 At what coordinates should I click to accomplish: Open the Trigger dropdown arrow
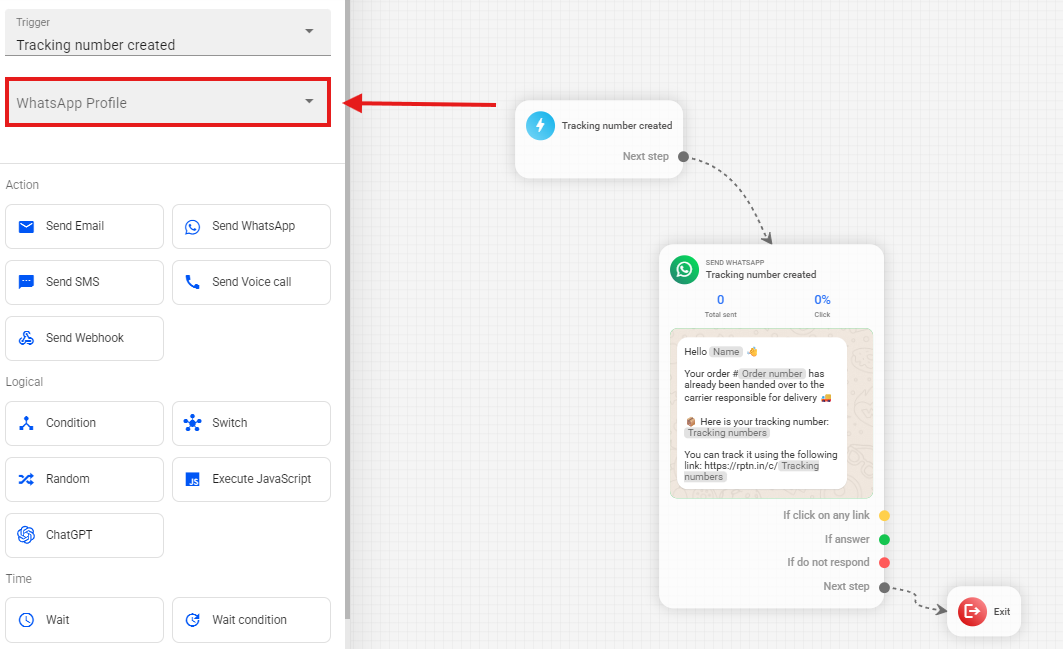(309, 31)
